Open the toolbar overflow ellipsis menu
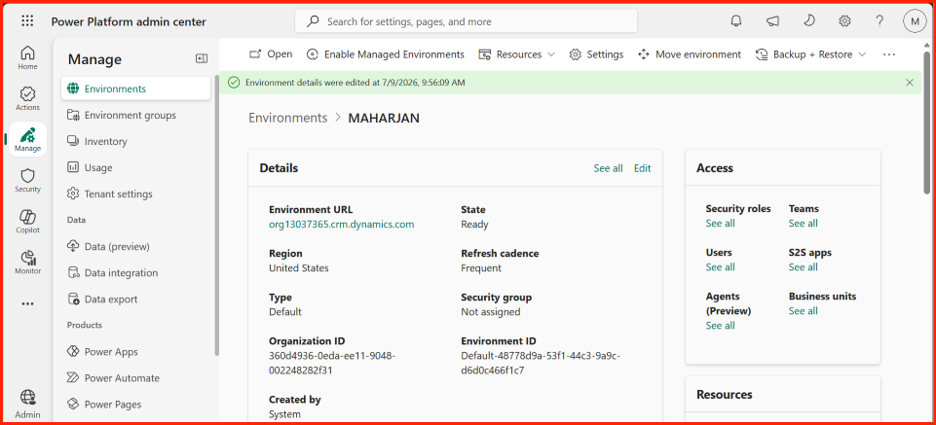 point(889,54)
